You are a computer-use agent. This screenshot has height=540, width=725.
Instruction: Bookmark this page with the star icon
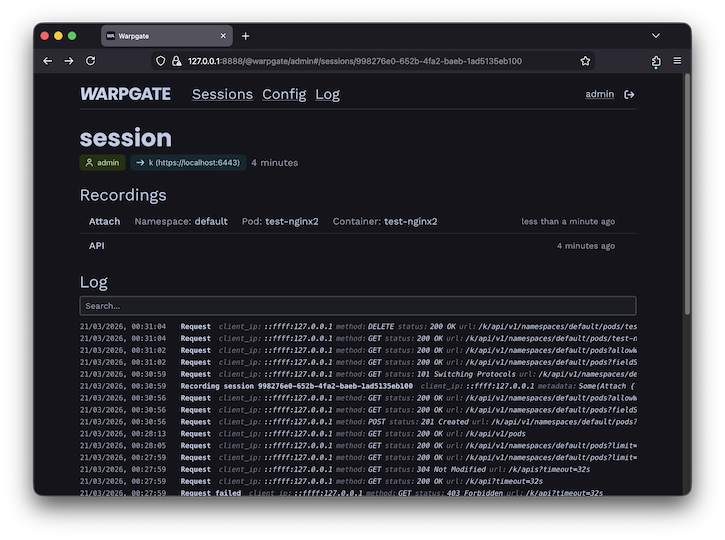(x=585, y=61)
